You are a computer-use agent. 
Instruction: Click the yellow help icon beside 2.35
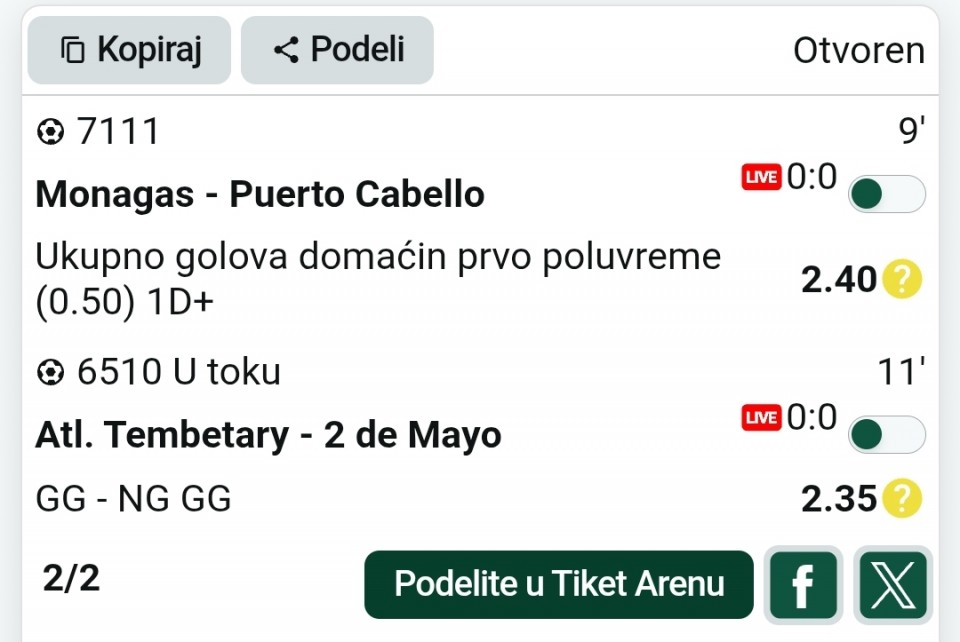(901, 497)
